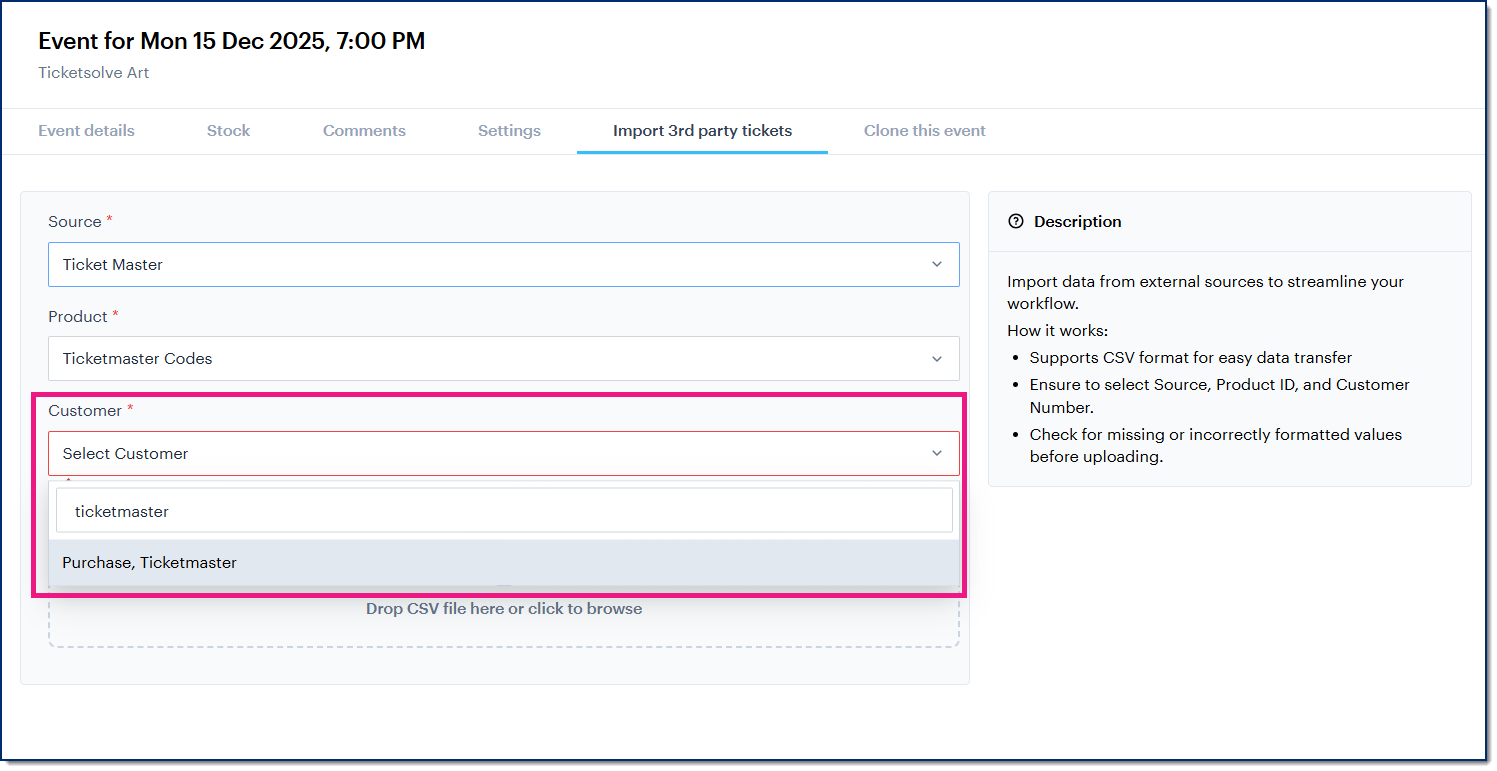Image resolution: width=1497 pixels, height=771 pixels.
Task: Click the Product field label
Action: [x=78, y=316]
